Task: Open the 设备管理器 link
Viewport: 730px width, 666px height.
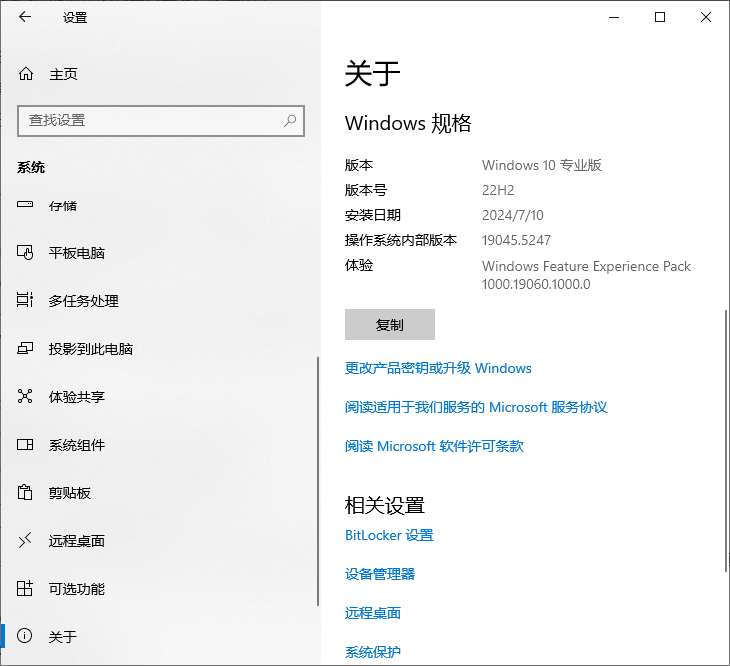Action: click(x=380, y=574)
